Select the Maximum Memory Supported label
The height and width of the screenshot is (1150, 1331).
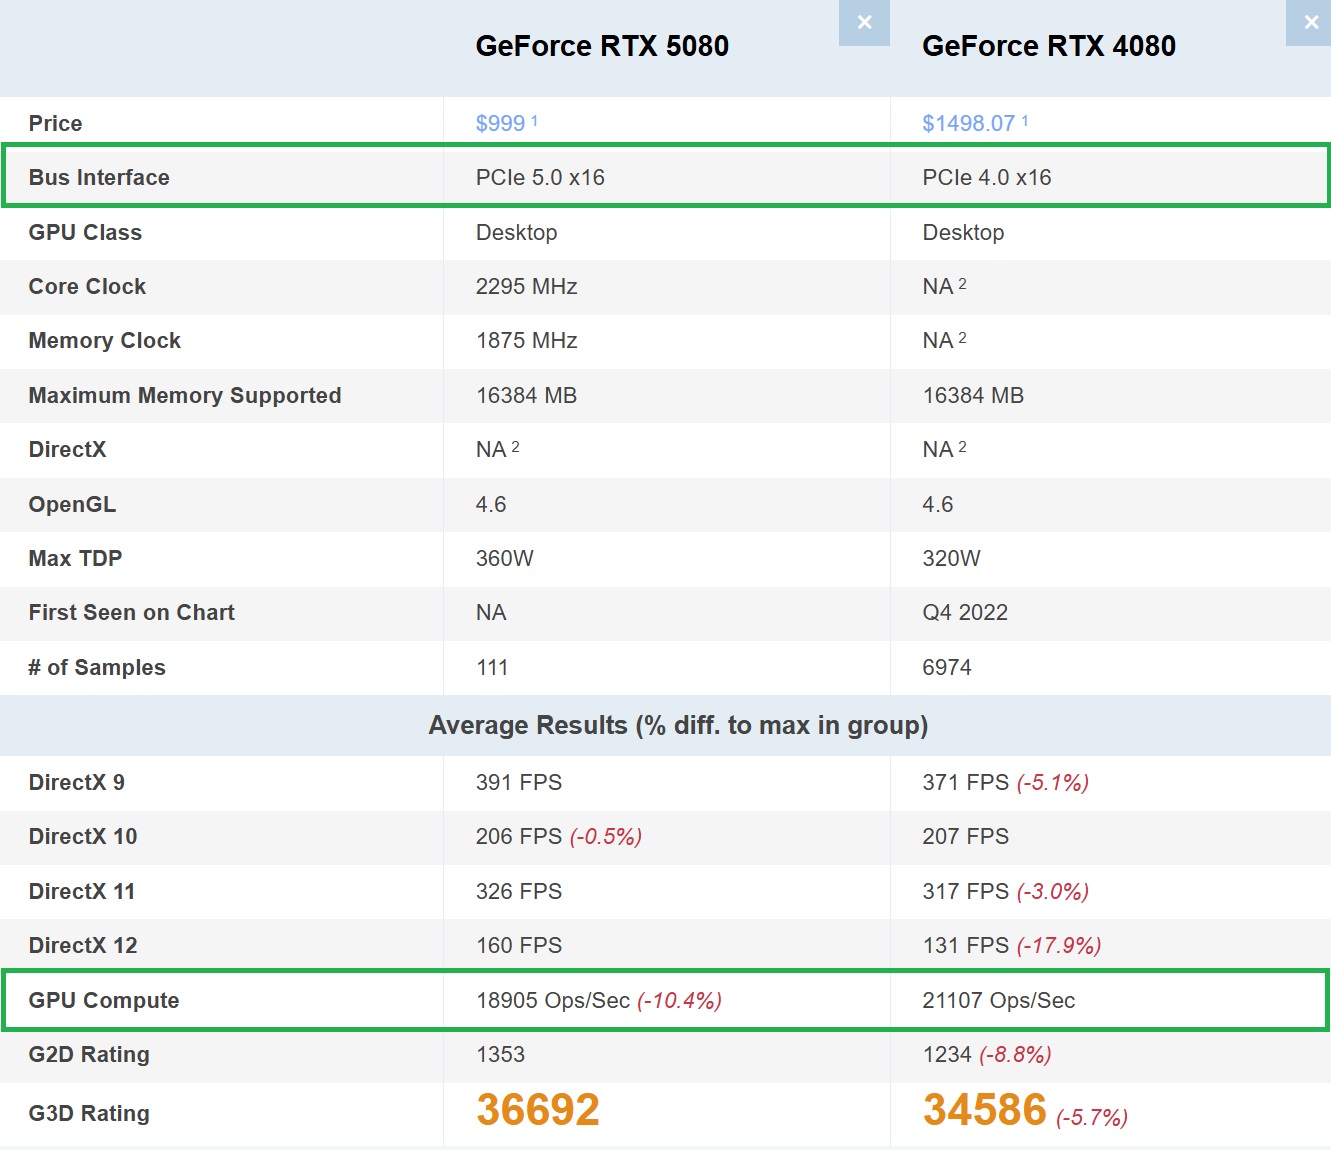pos(185,395)
